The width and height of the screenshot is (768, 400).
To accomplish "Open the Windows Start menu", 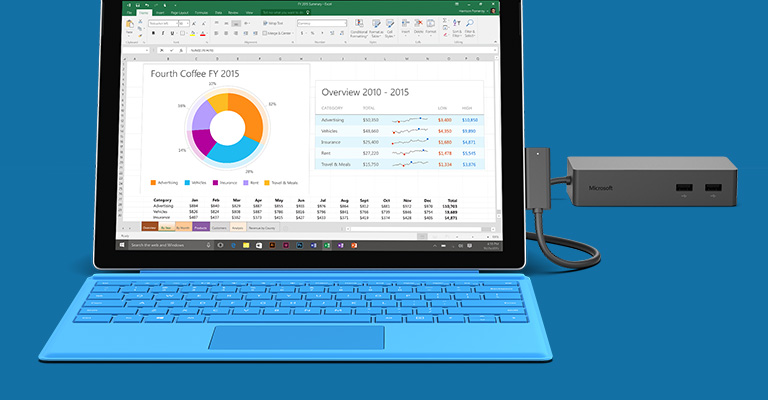I will pos(122,245).
